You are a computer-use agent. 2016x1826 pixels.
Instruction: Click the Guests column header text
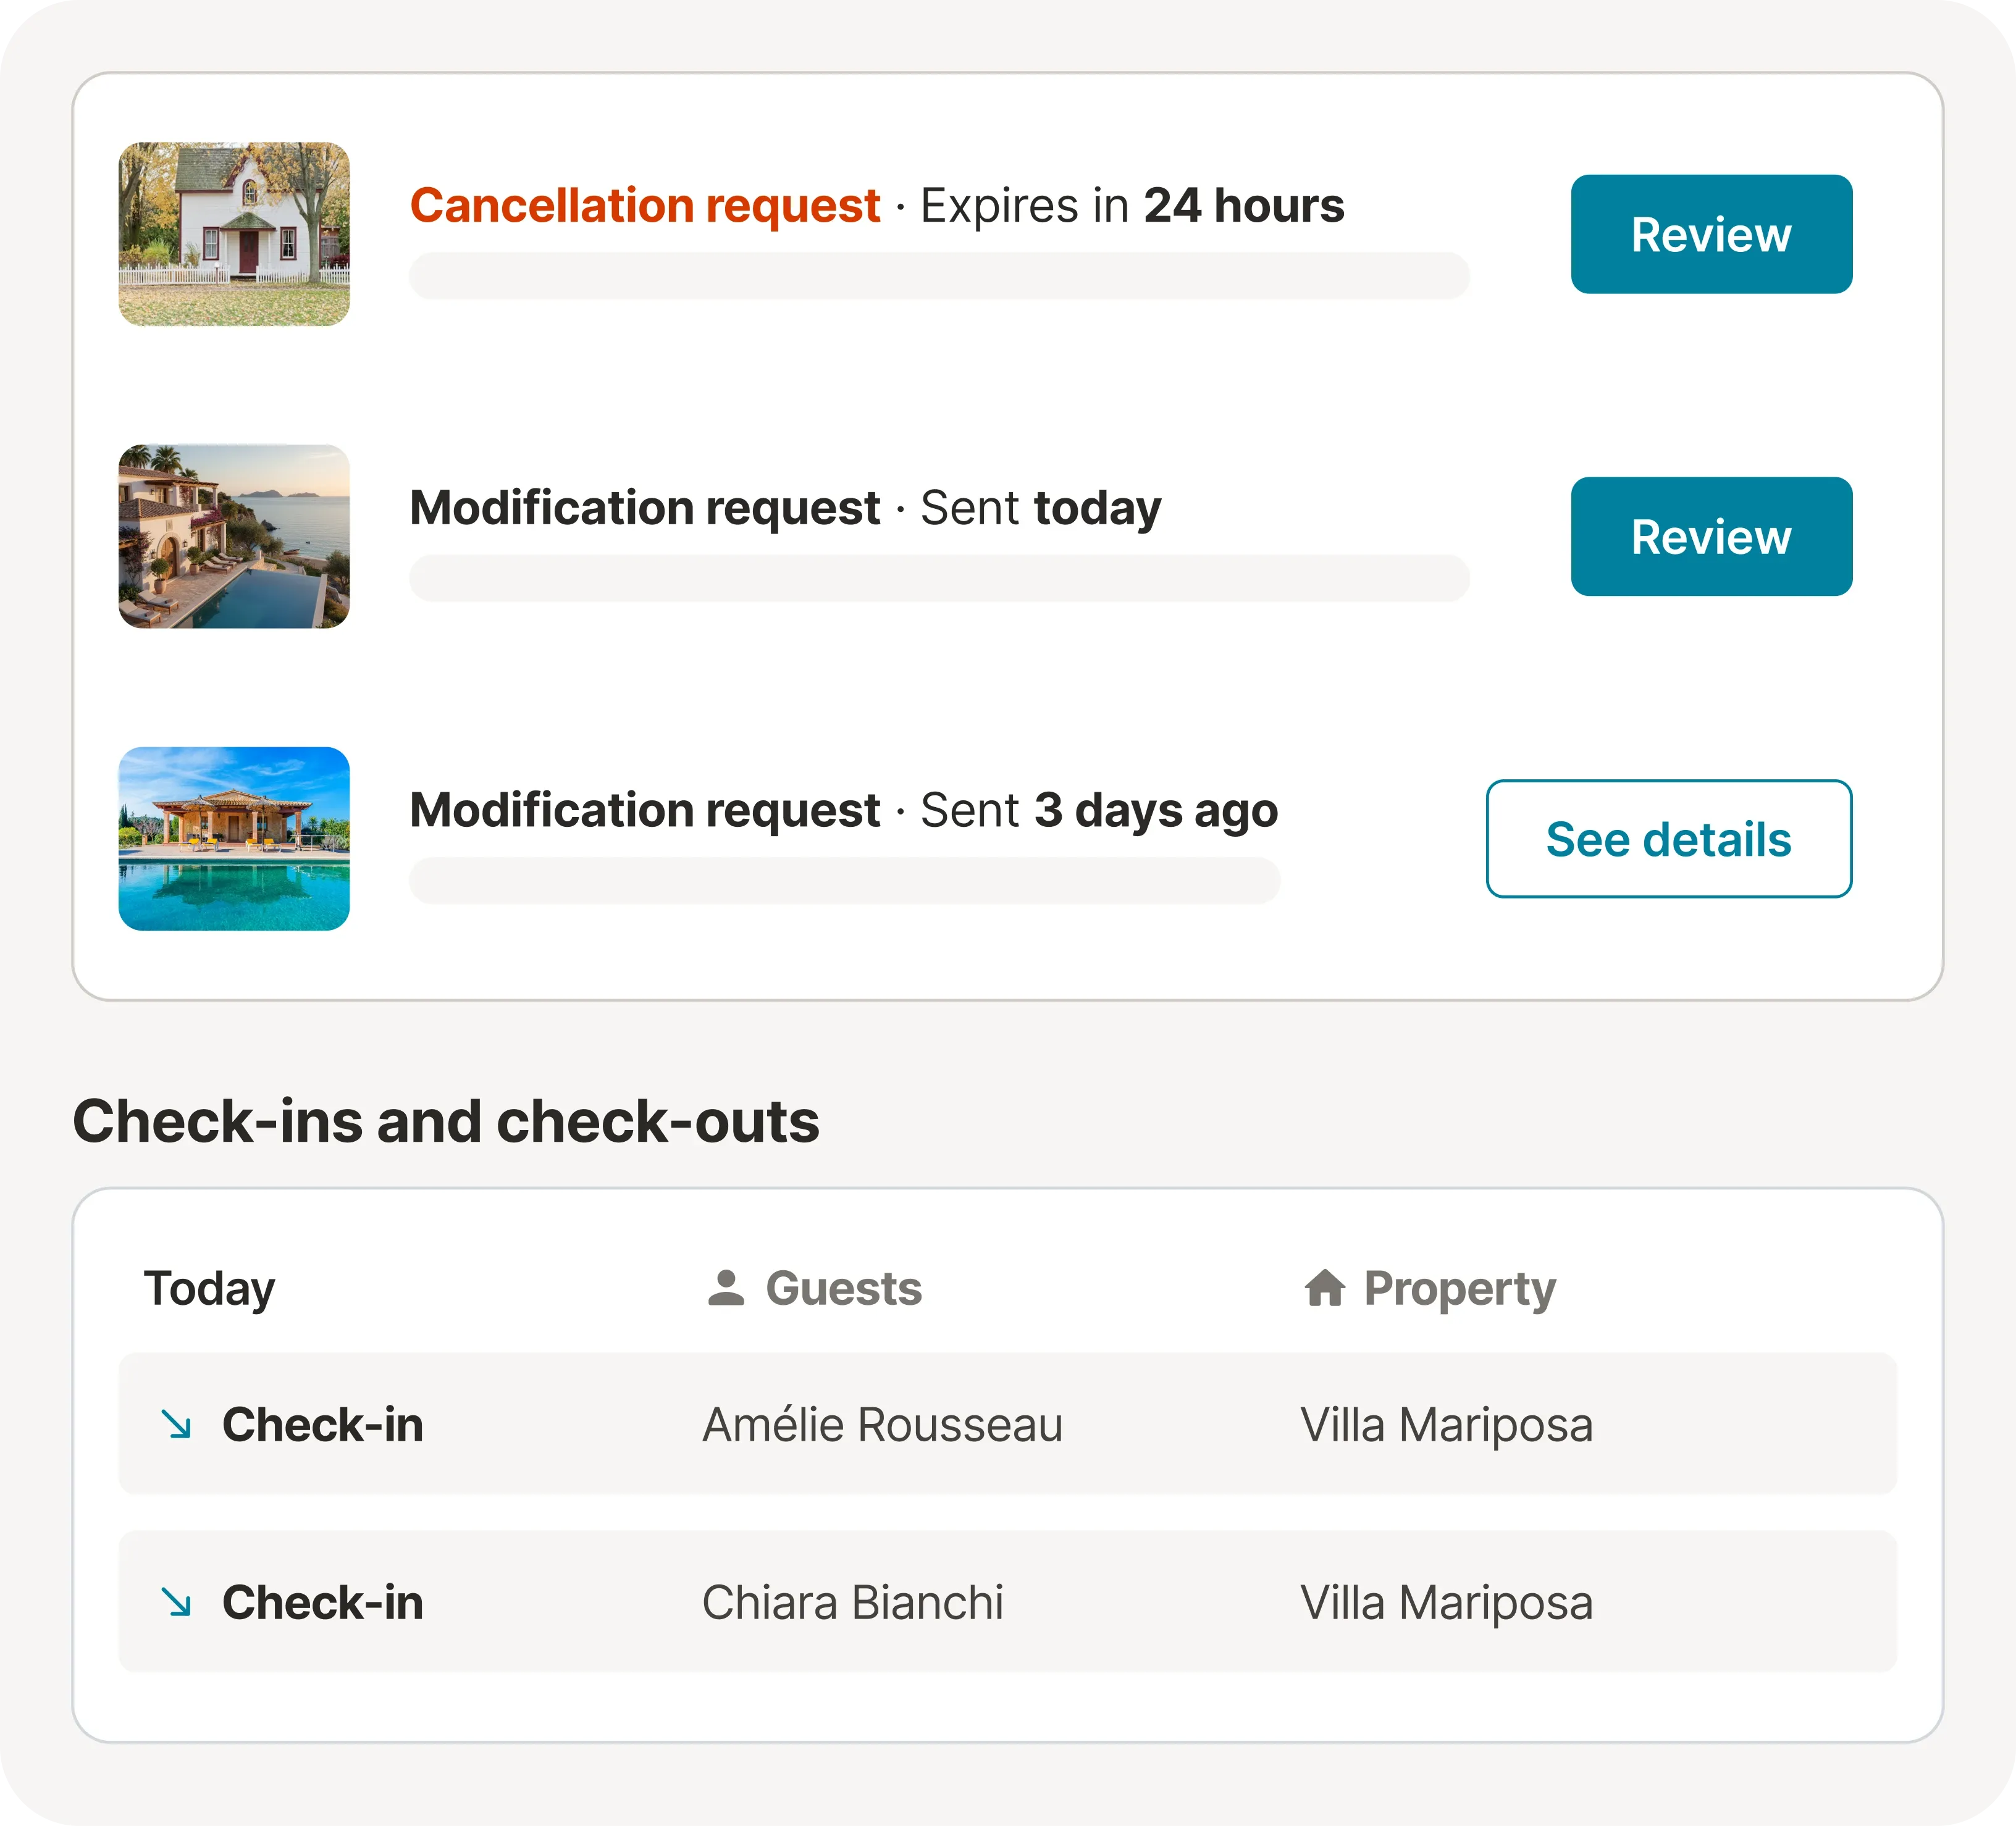pyautogui.click(x=844, y=1288)
